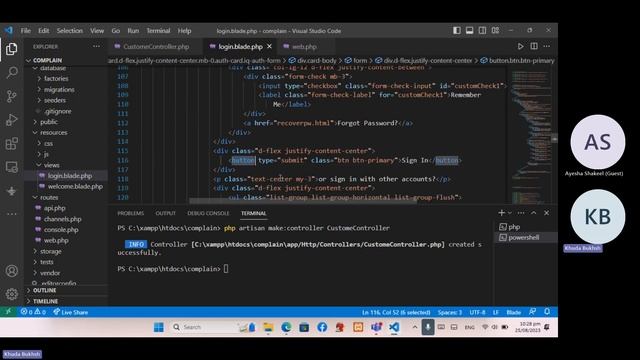Start Live Share from status bar
This screenshot has height=360, width=640.
[x=70, y=312]
